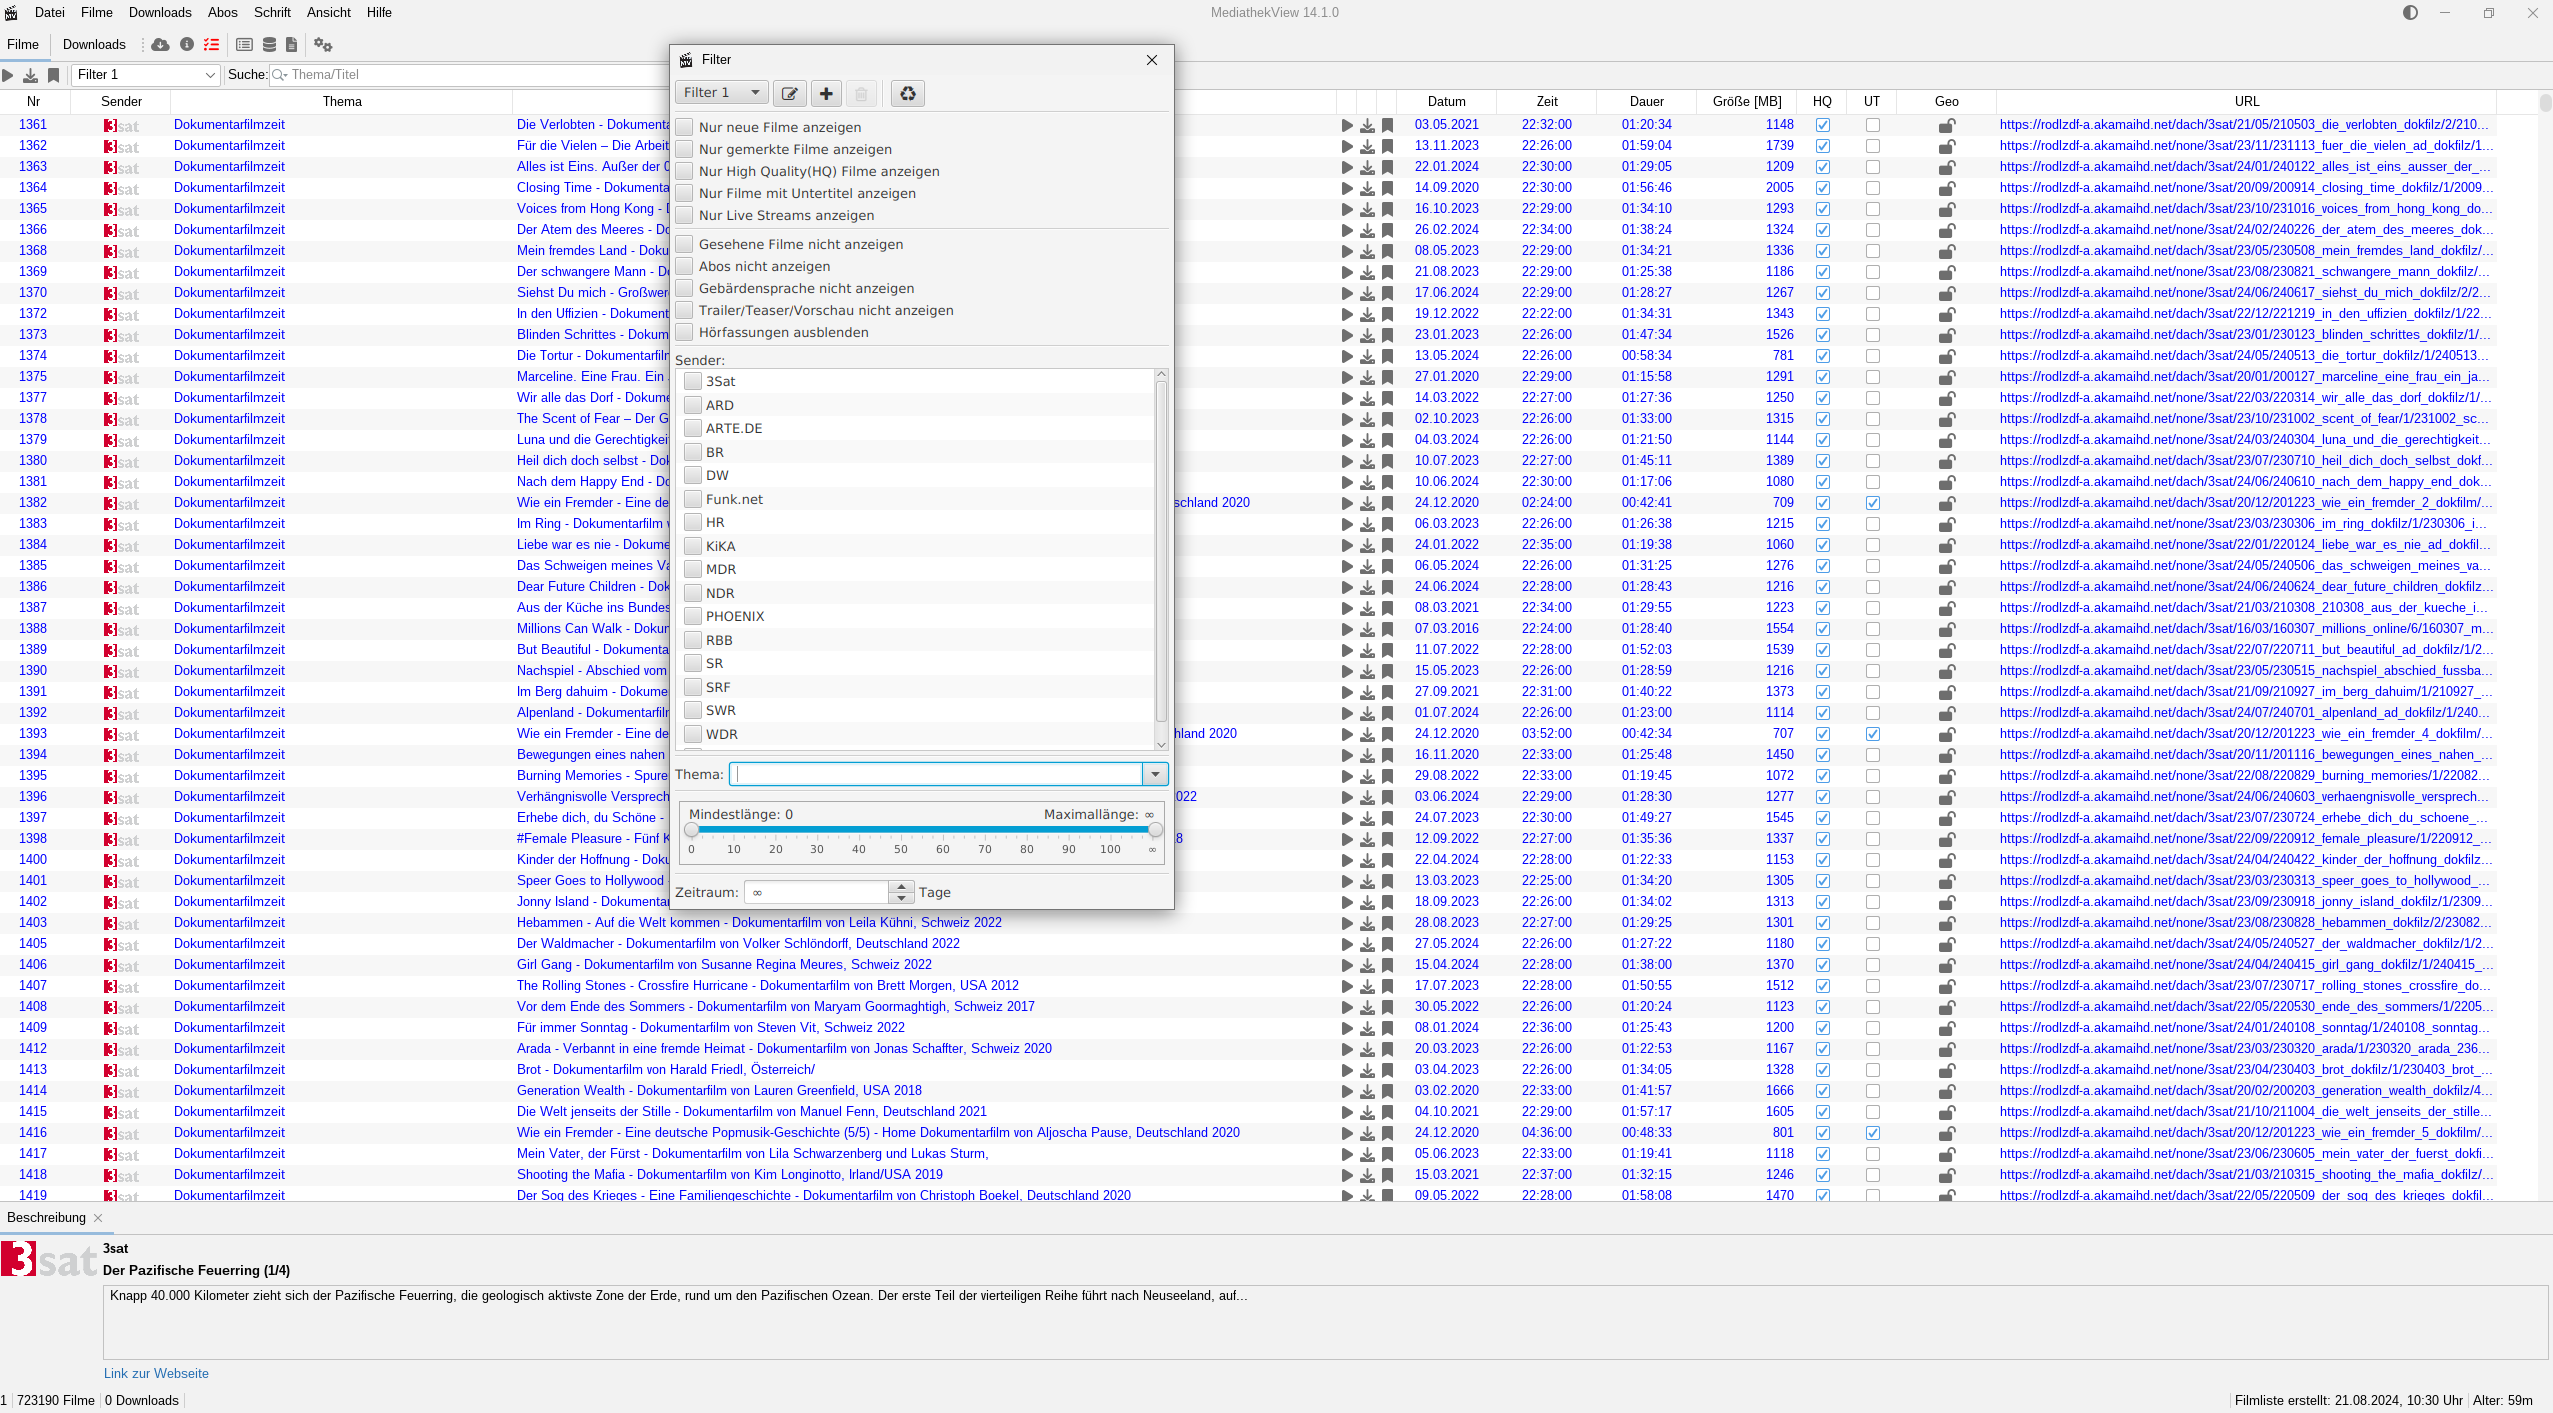The height and width of the screenshot is (1413, 2553).
Task: Decrease Zeitraum with the down spinner arrow
Action: click(x=901, y=898)
